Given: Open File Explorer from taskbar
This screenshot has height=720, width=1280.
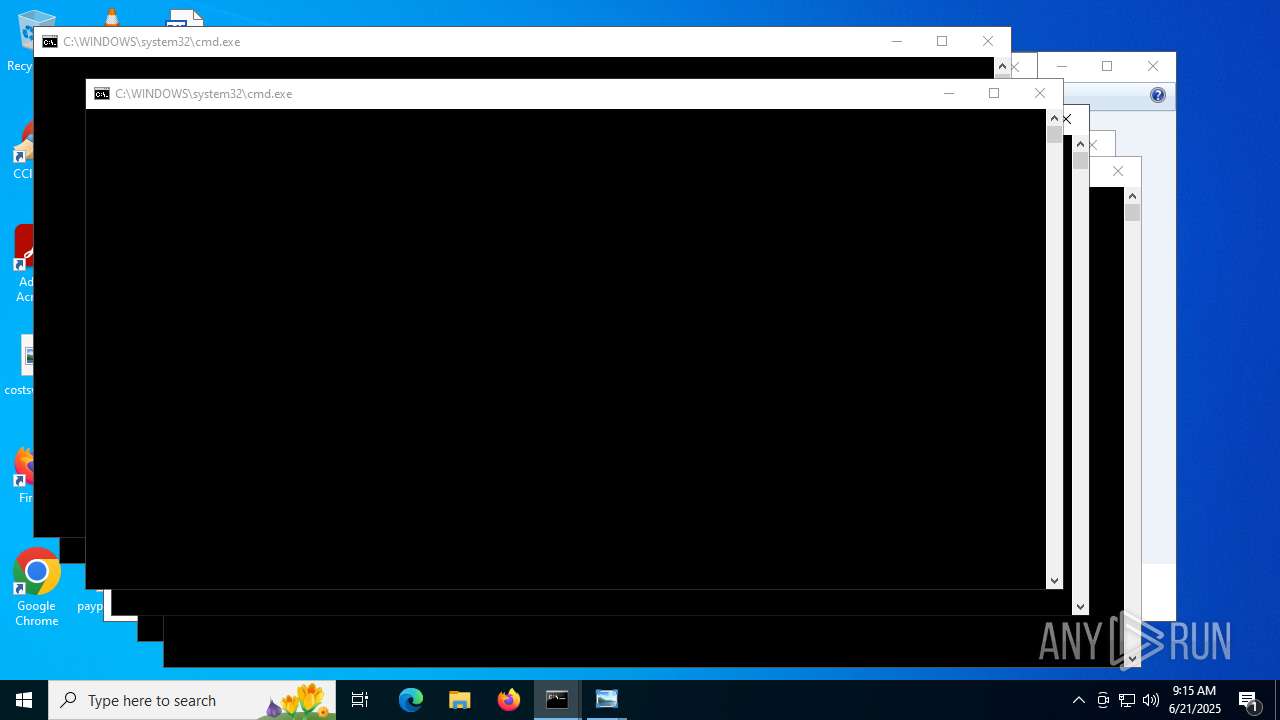Looking at the screenshot, I should click(x=460, y=700).
